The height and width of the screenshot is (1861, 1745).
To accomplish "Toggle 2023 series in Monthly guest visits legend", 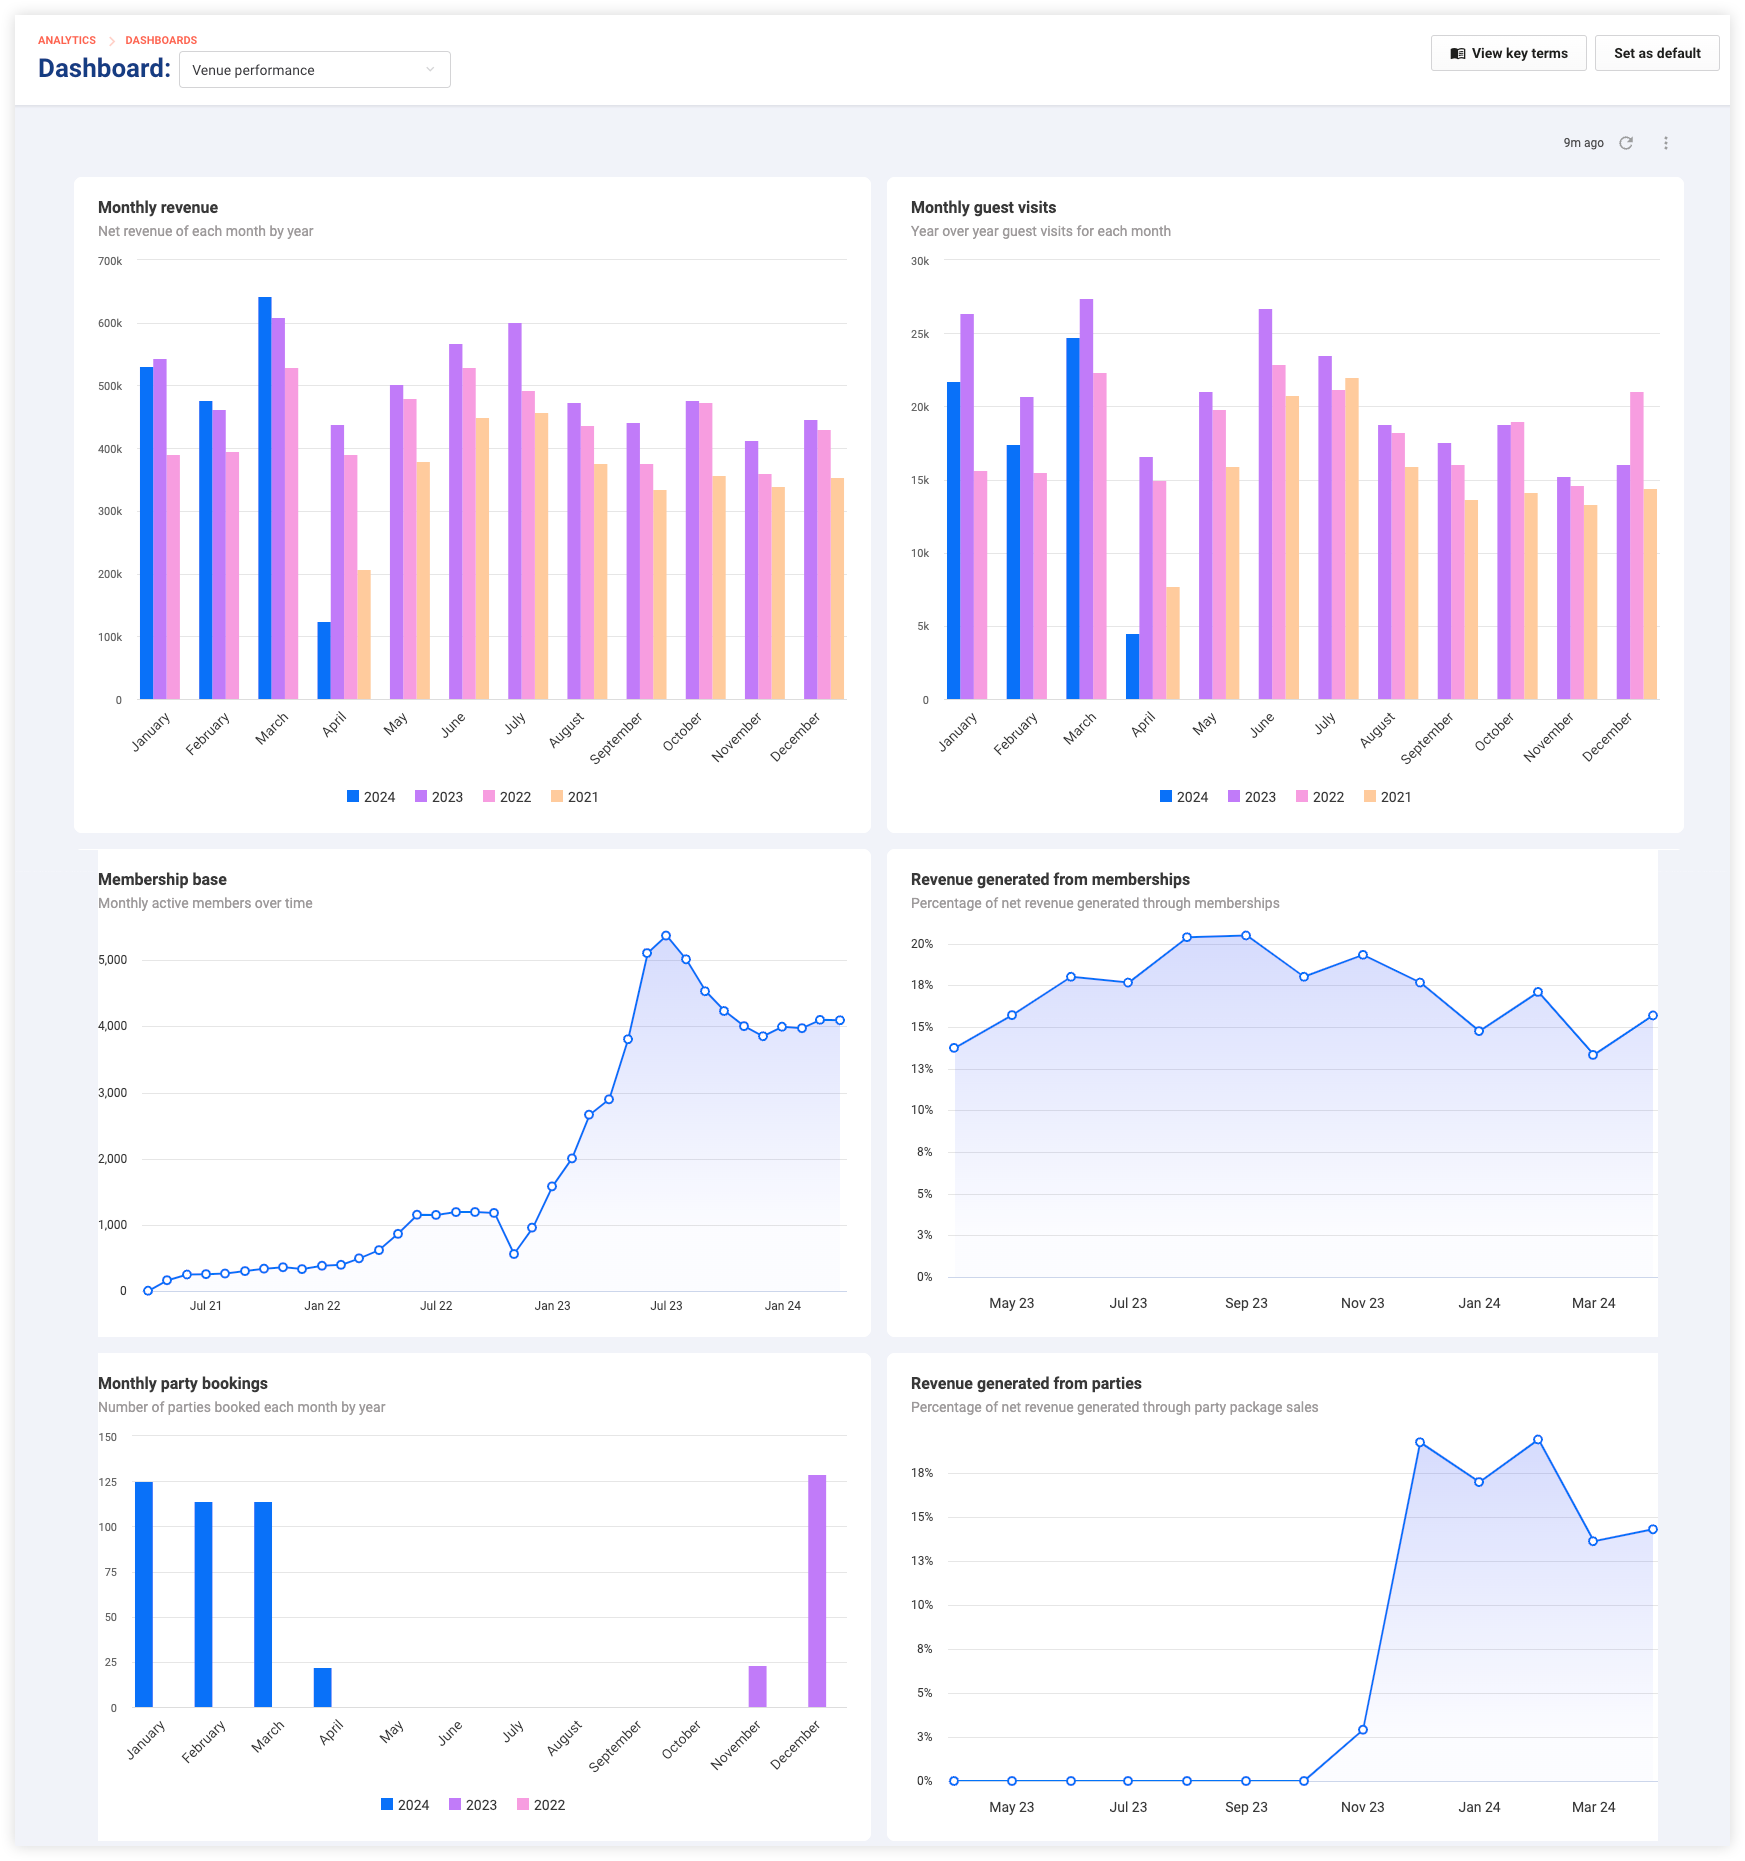I will point(1252,797).
